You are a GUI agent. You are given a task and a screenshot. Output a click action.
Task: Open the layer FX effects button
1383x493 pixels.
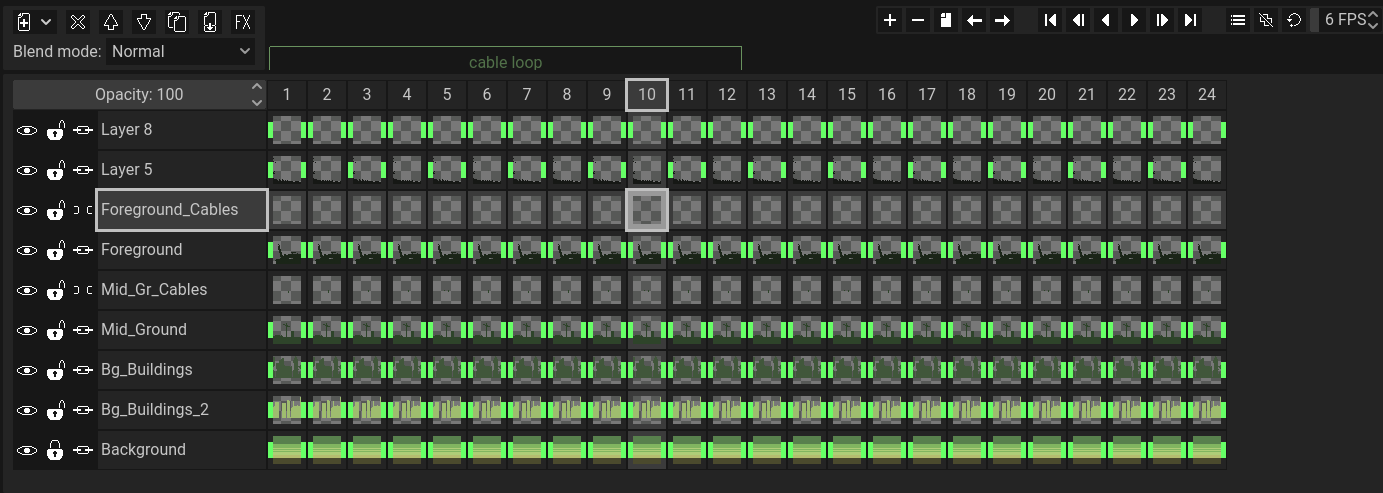pyautogui.click(x=242, y=21)
